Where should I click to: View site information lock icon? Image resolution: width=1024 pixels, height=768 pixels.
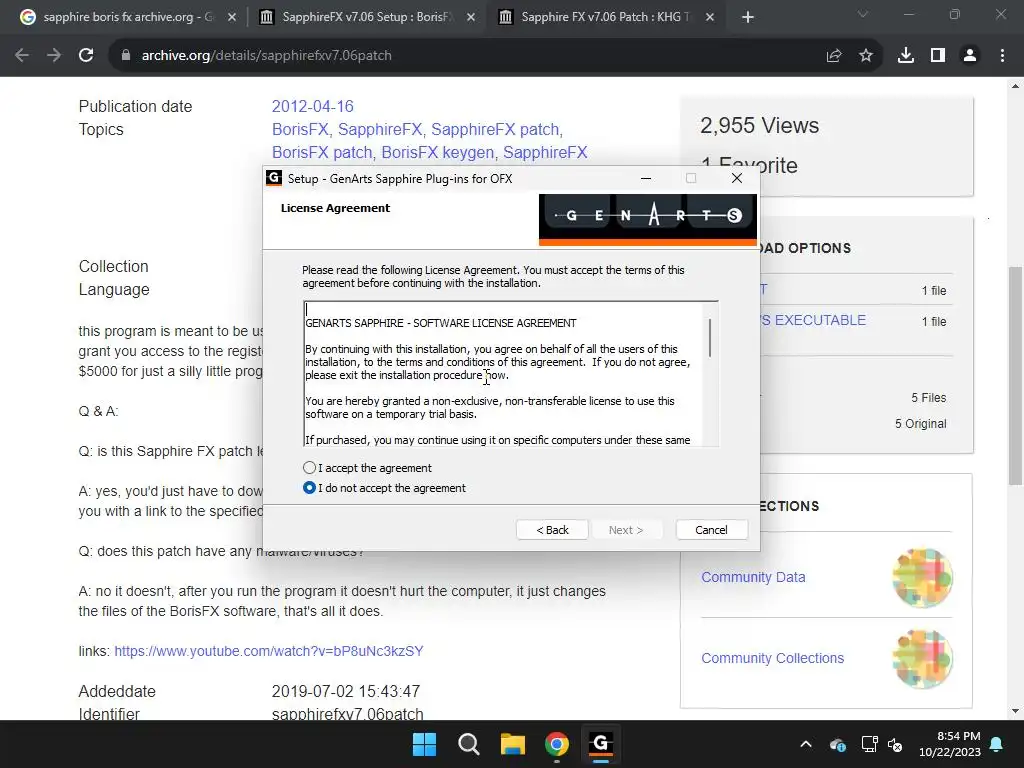(126, 56)
